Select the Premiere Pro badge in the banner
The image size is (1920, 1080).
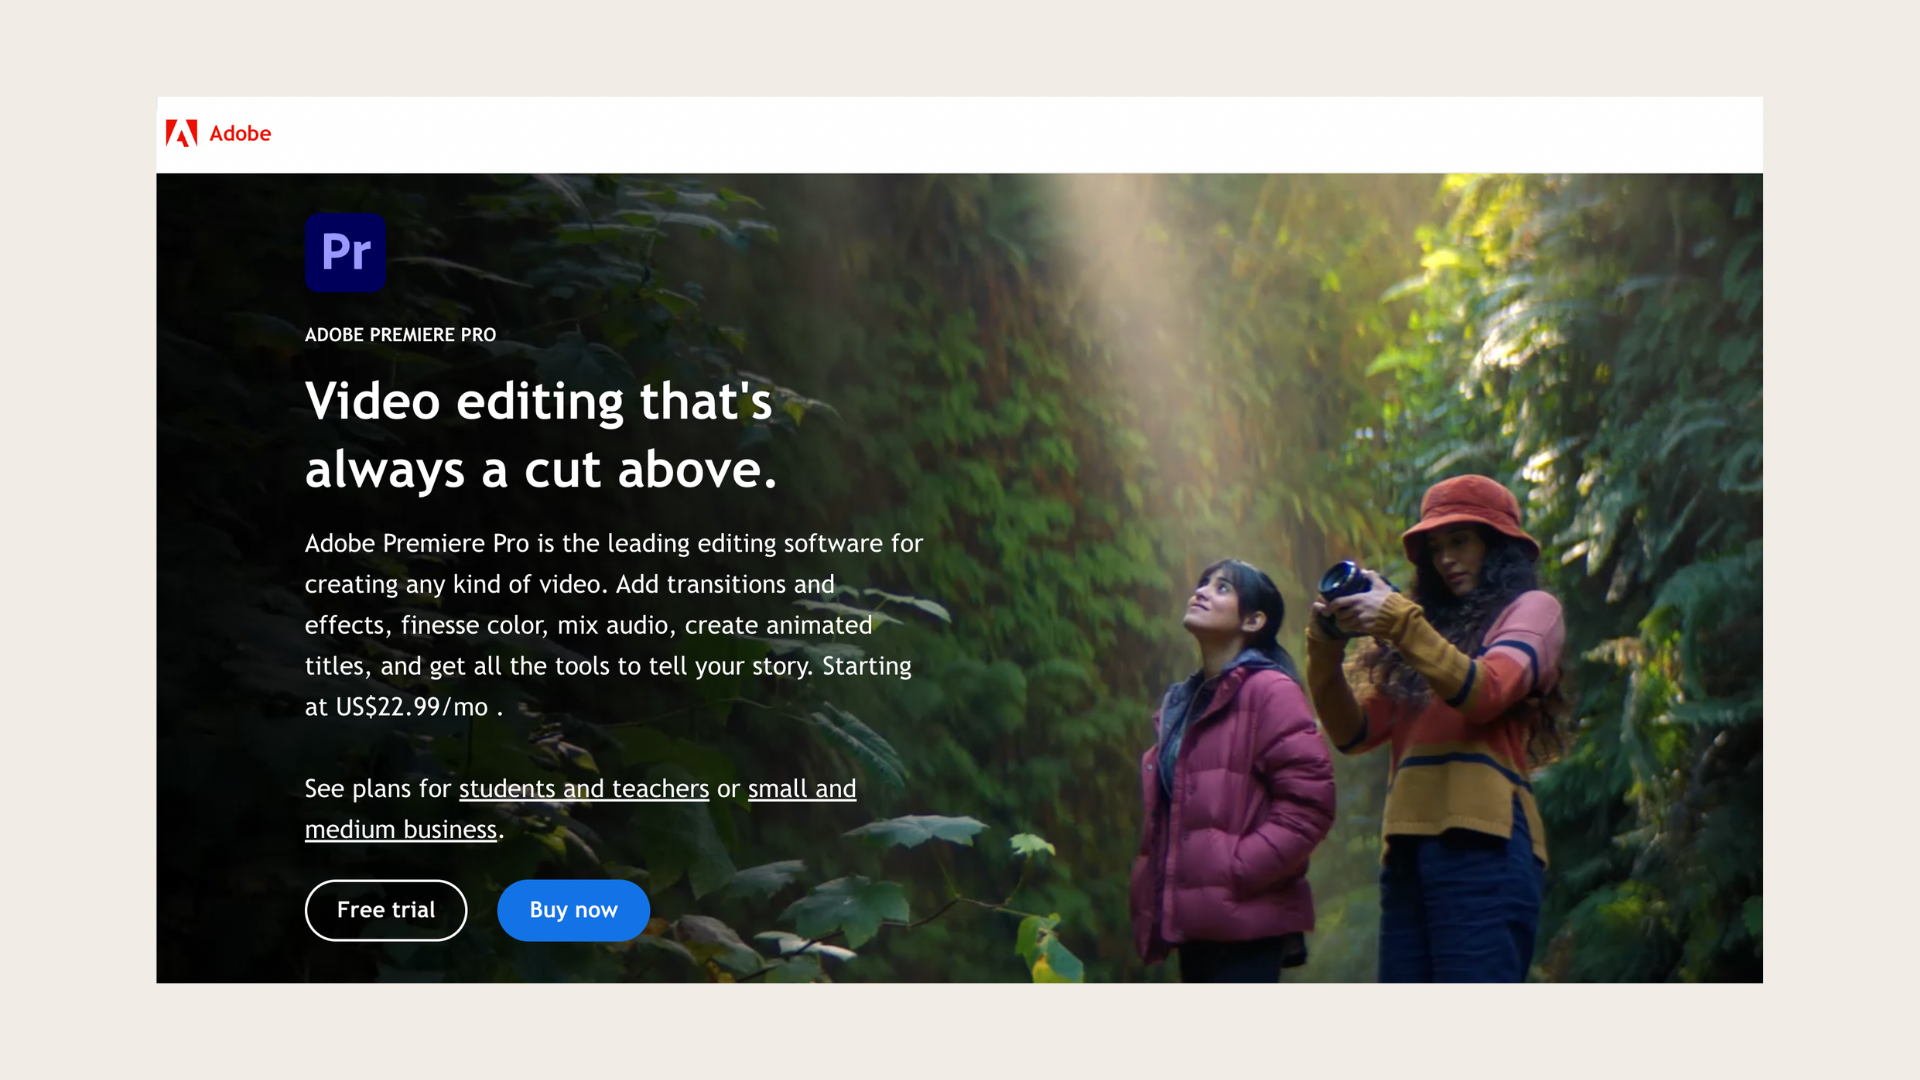coord(345,253)
